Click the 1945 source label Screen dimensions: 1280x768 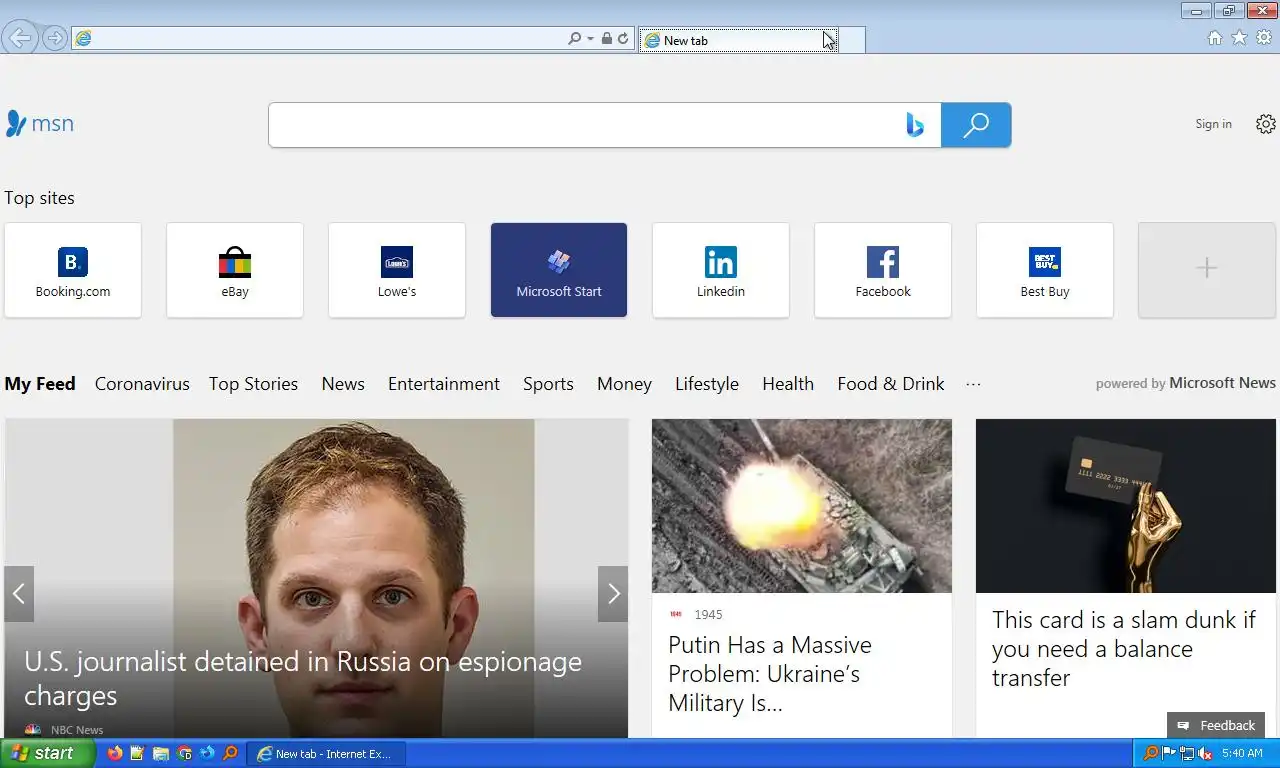point(708,615)
